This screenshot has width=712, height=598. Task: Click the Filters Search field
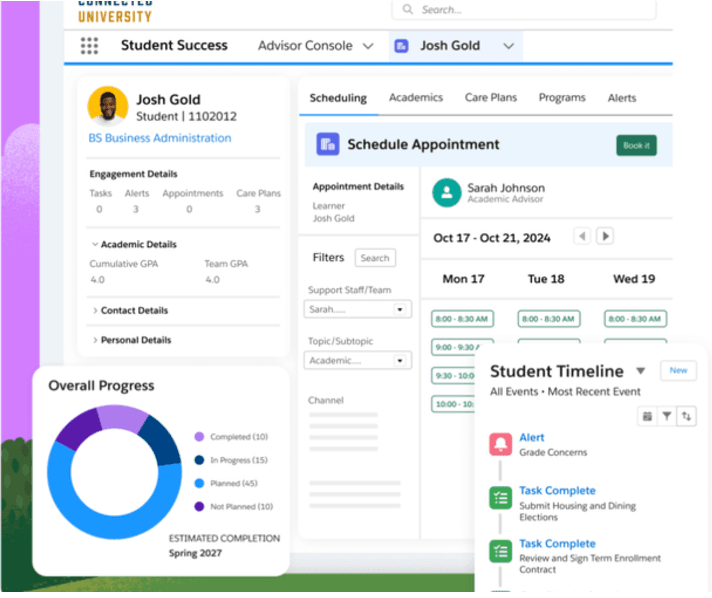click(375, 258)
